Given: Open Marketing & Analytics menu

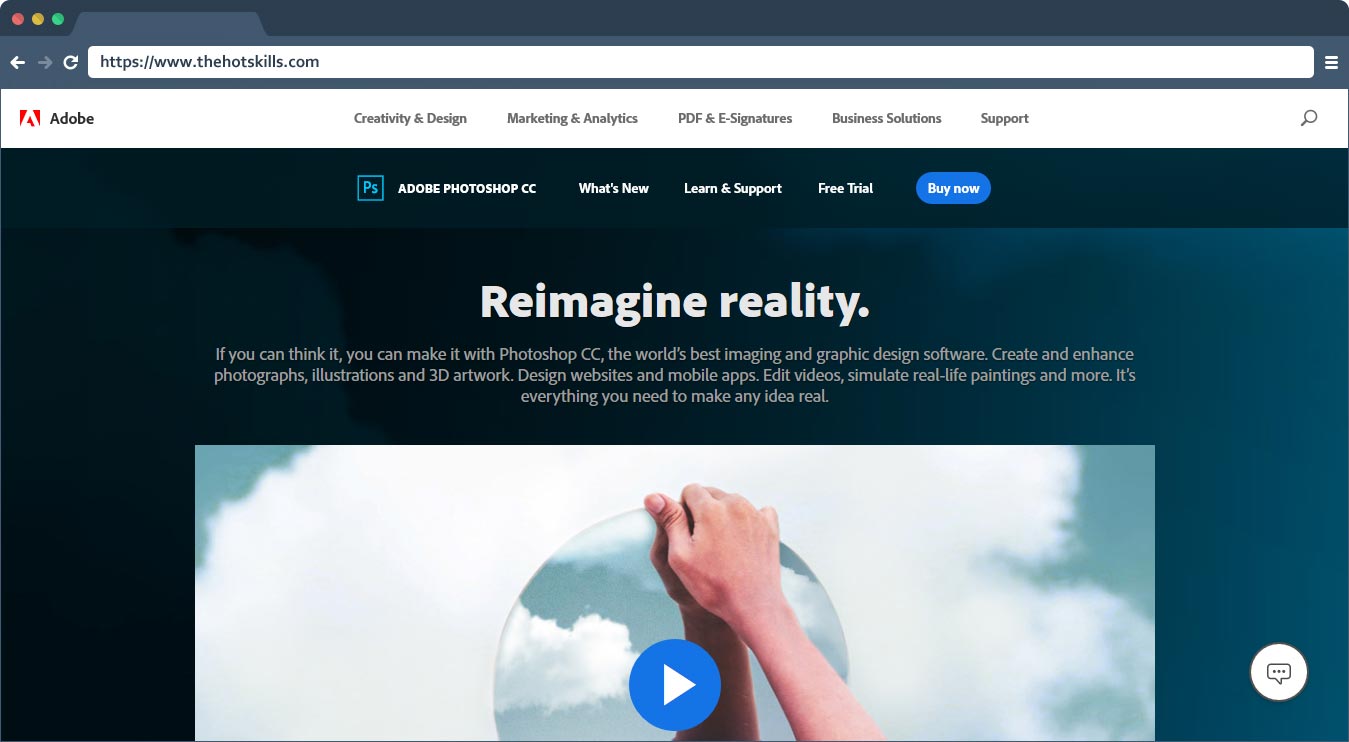Looking at the screenshot, I should click(572, 118).
